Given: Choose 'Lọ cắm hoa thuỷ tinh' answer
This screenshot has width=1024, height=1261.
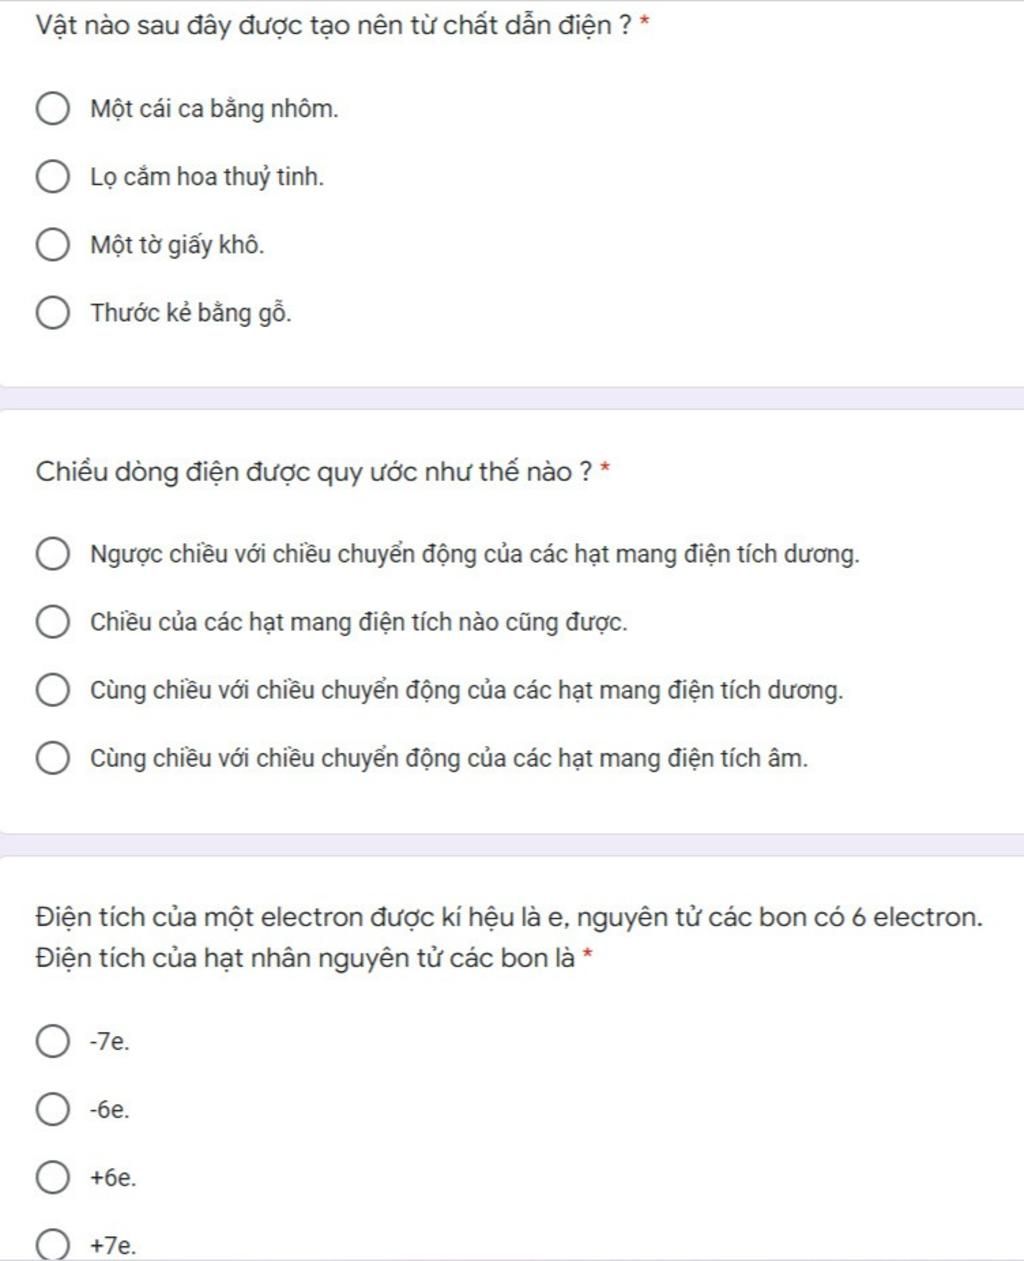Looking at the screenshot, I should [53, 177].
